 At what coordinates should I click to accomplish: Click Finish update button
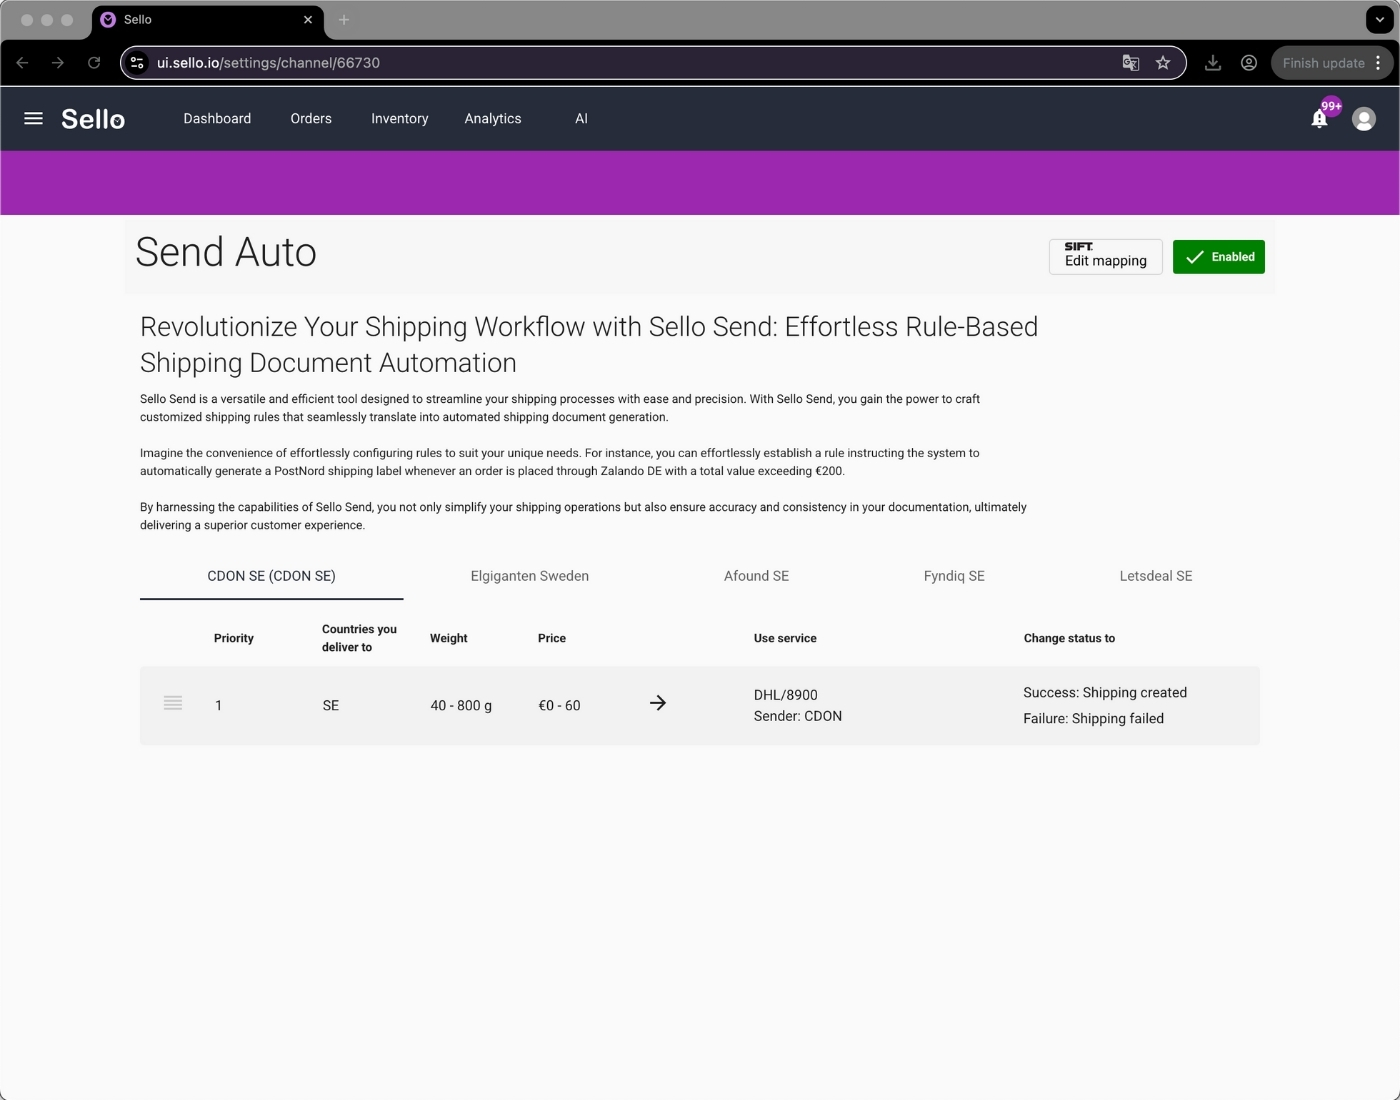(1323, 62)
